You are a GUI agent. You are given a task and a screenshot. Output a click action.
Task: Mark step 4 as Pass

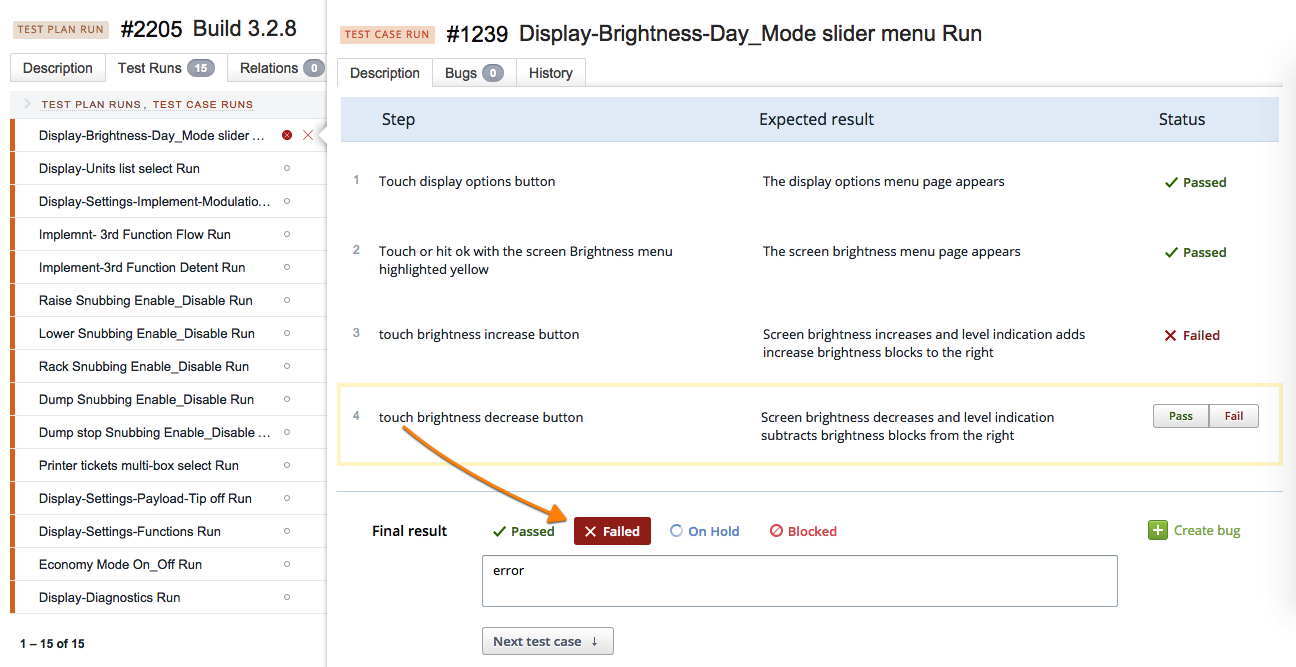tap(1181, 415)
